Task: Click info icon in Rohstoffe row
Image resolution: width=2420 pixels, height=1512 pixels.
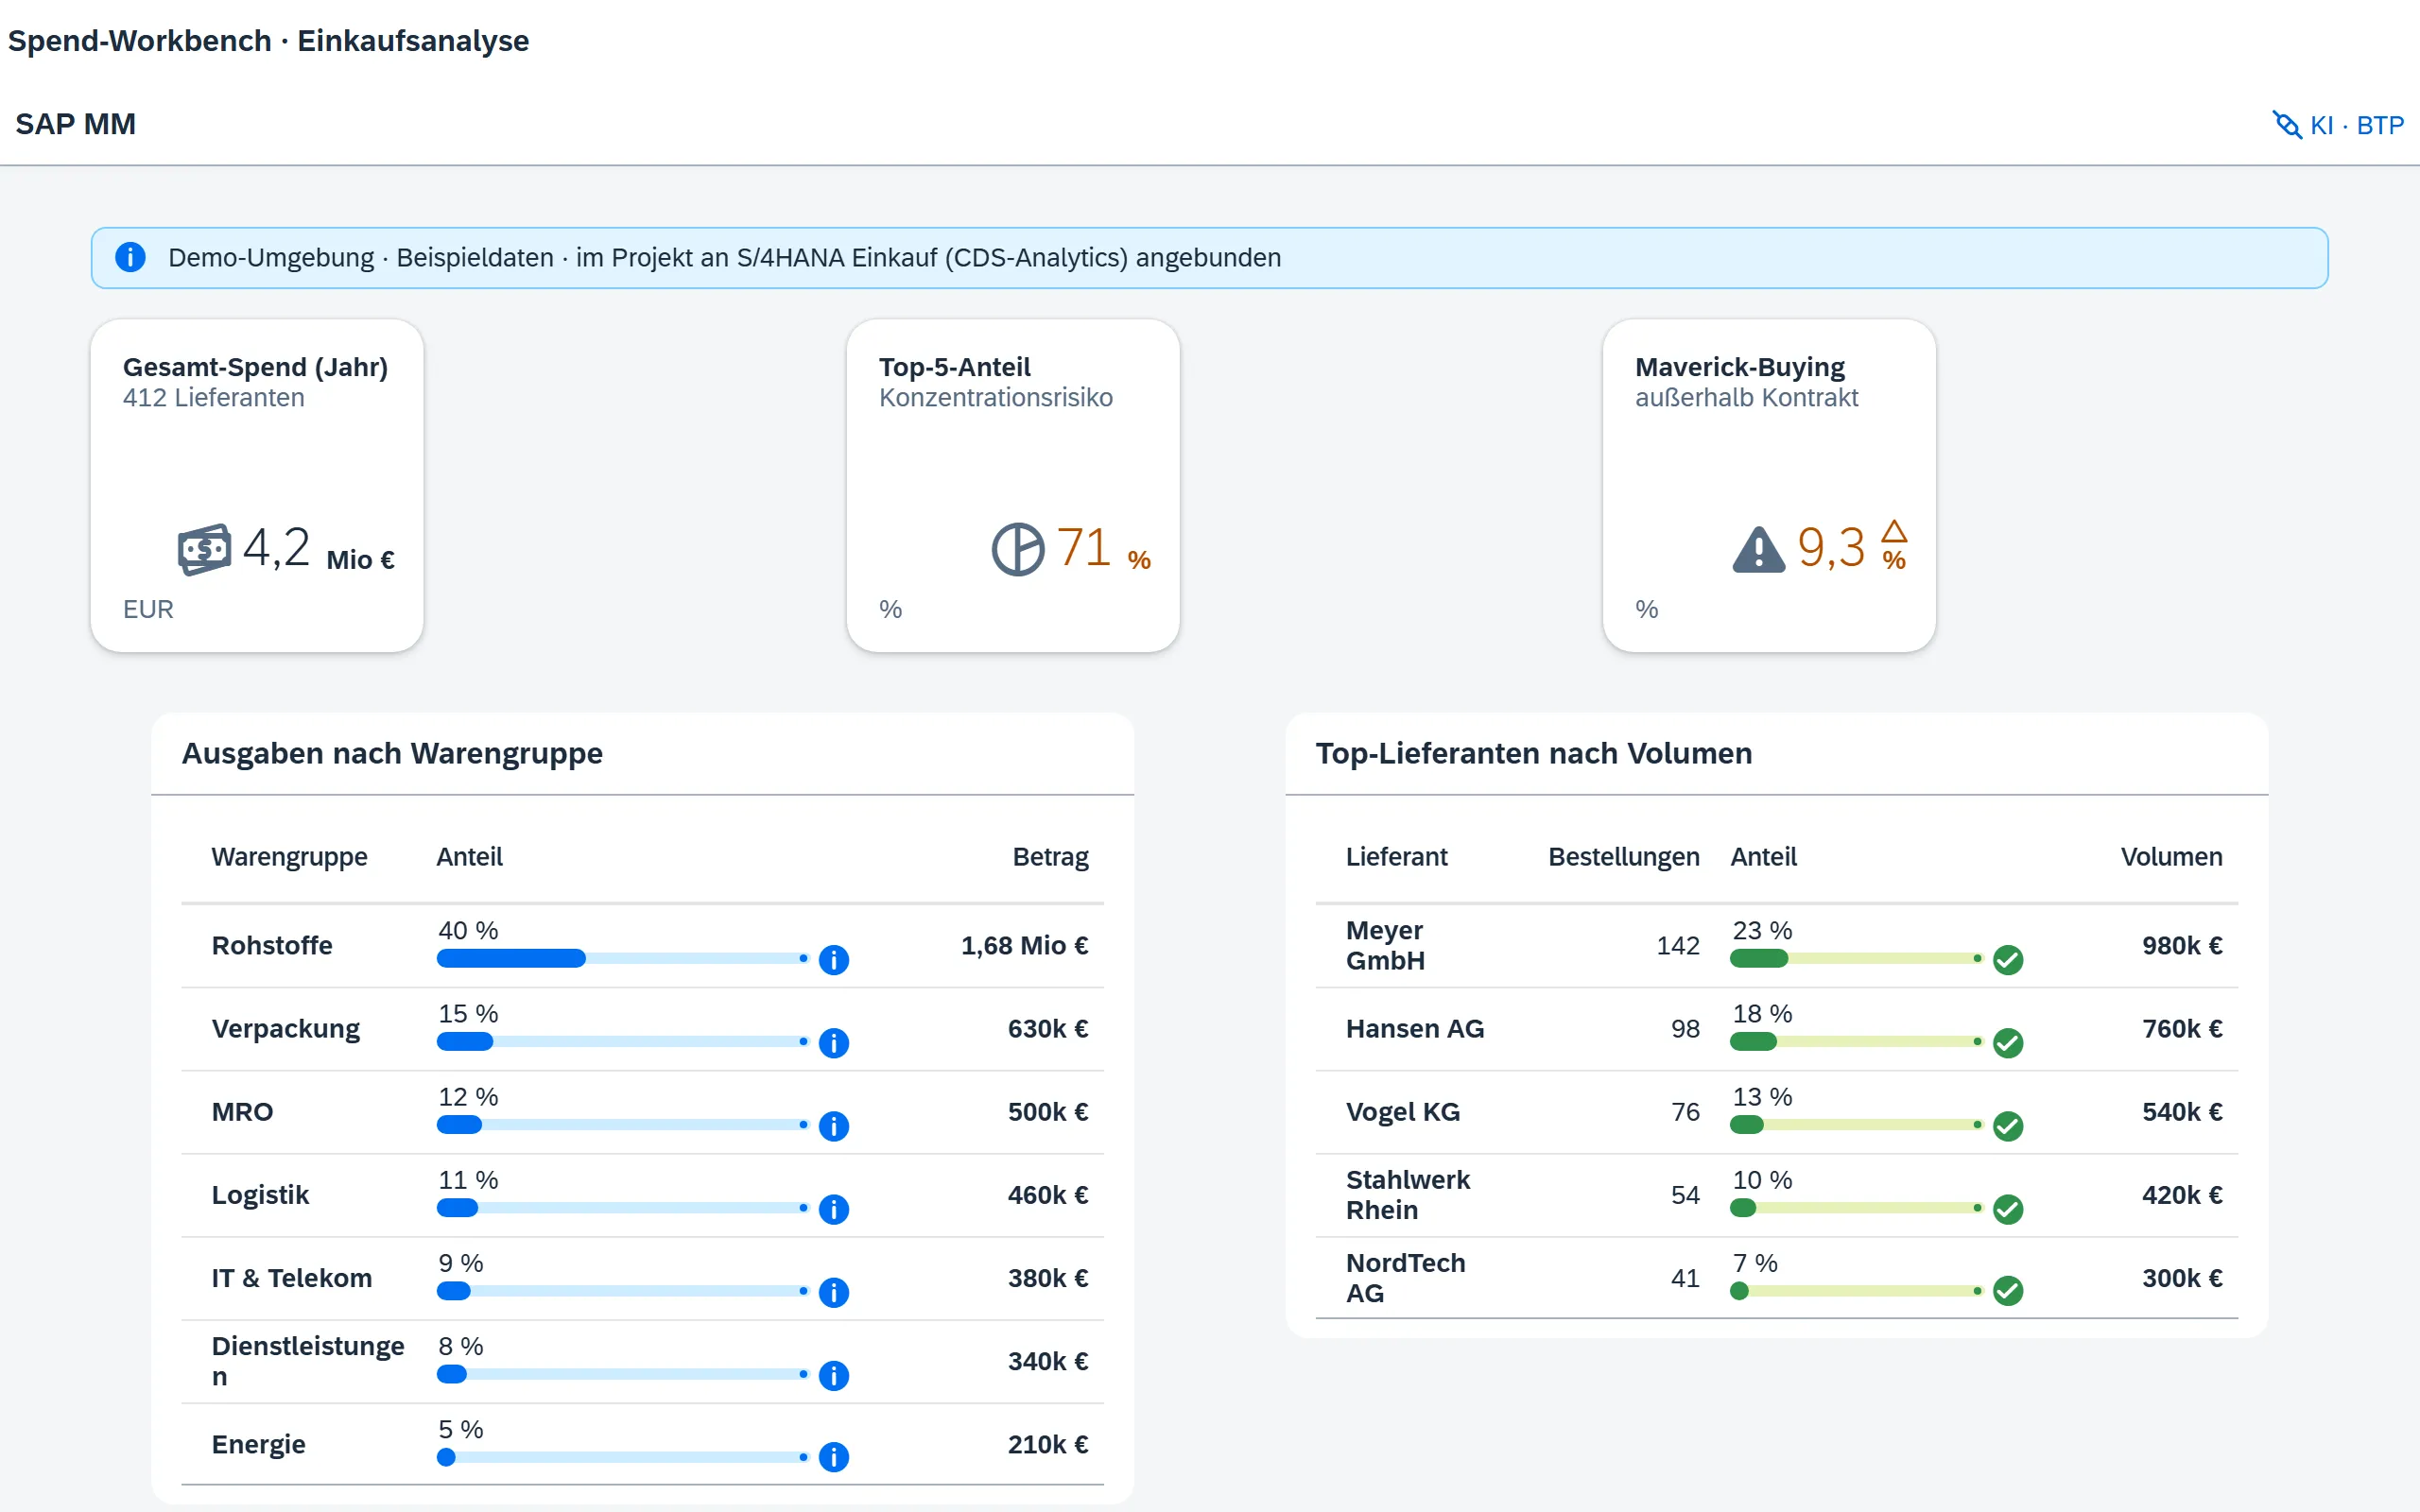Action: point(834,960)
